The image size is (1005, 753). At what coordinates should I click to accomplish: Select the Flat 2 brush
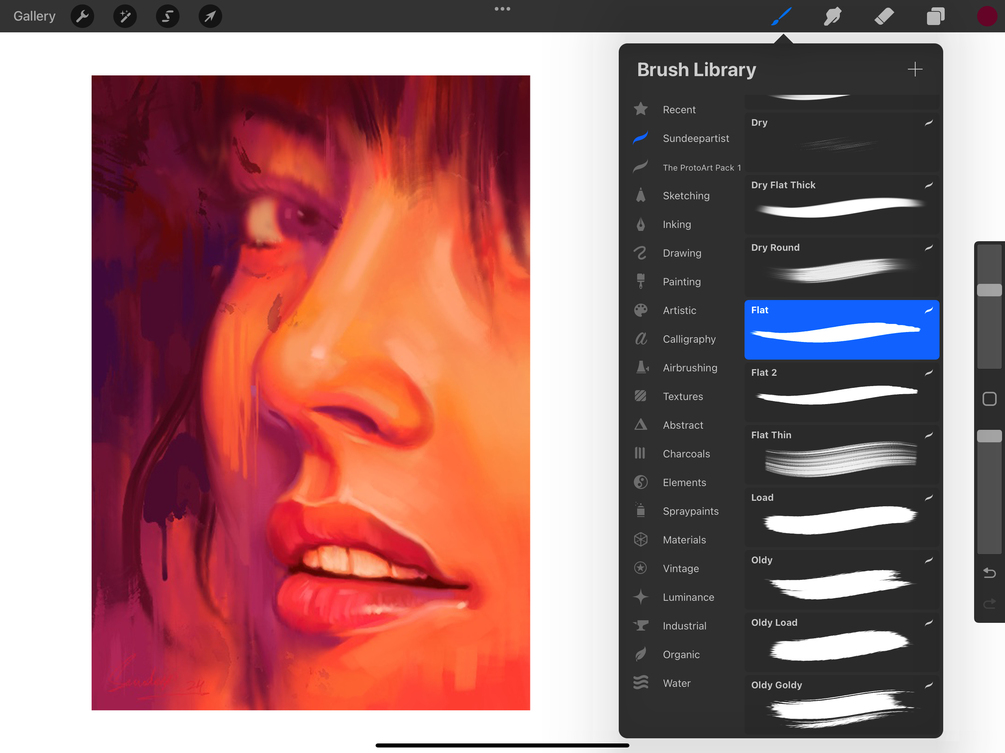(x=842, y=392)
